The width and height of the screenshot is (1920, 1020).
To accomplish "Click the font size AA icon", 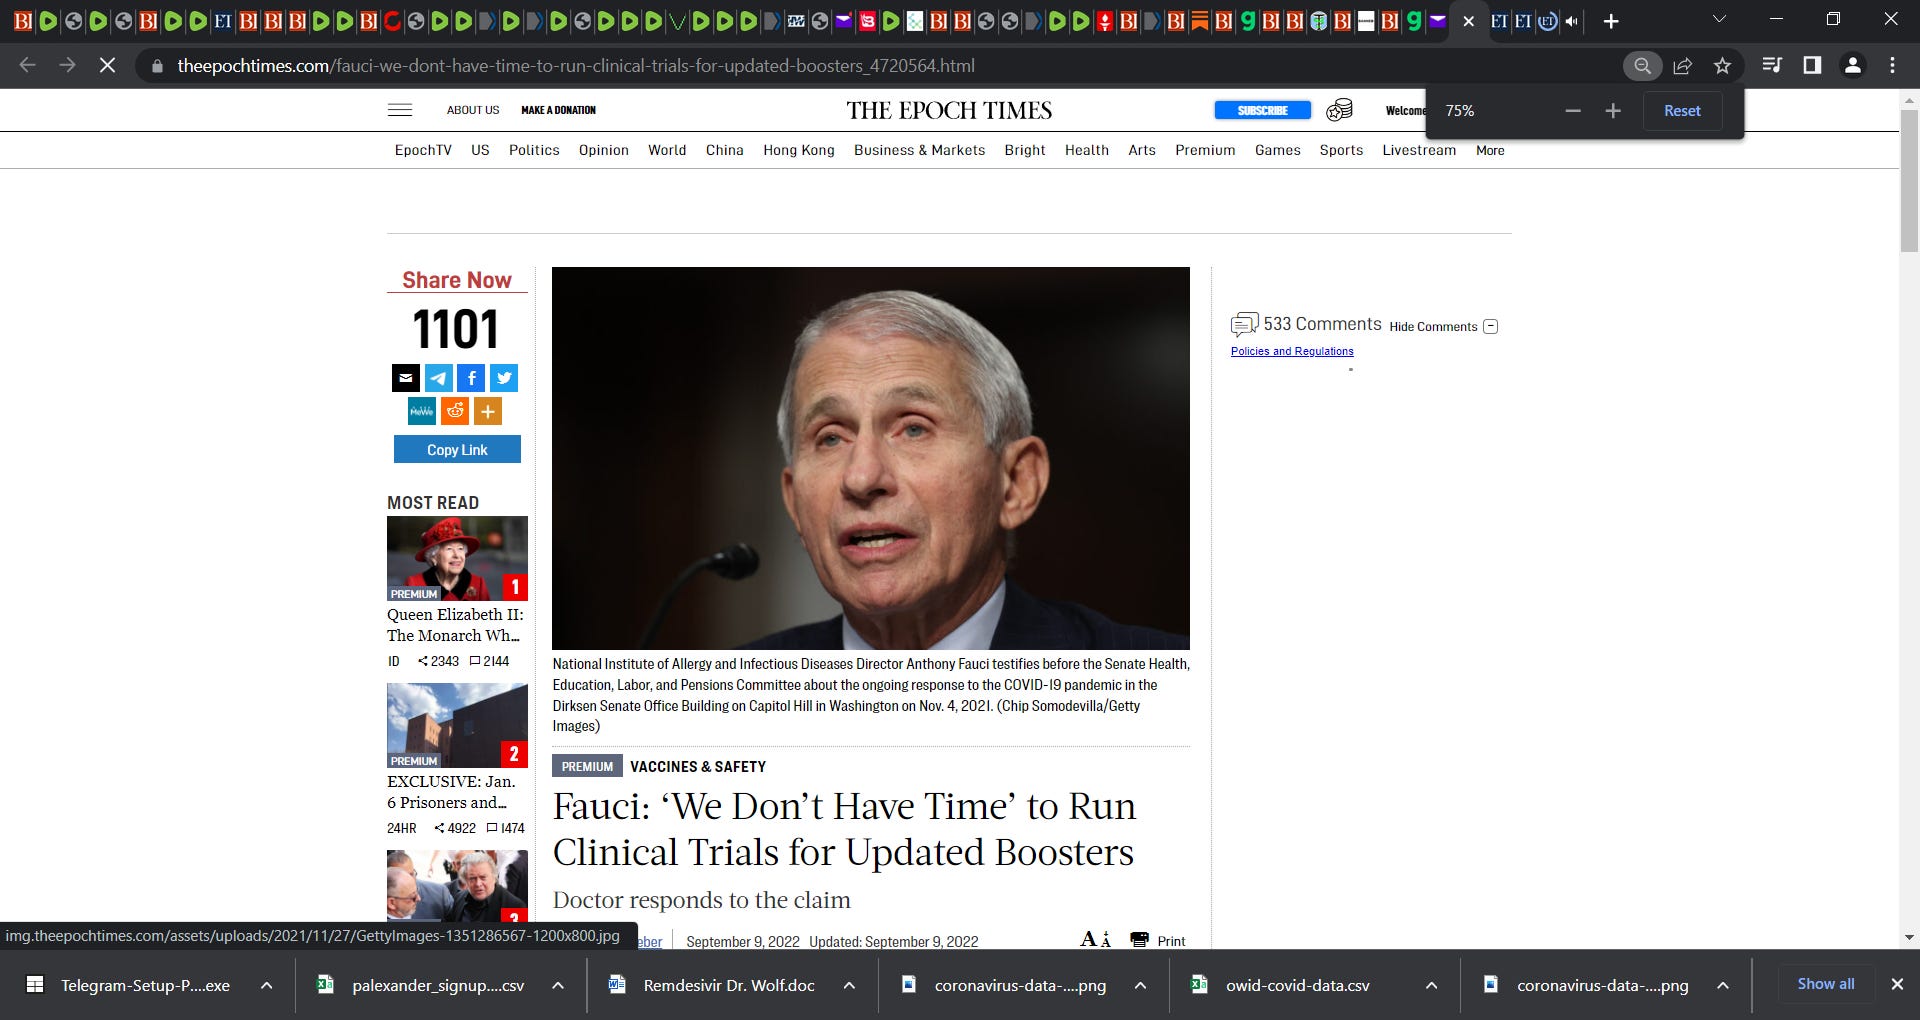I will tap(1095, 939).
